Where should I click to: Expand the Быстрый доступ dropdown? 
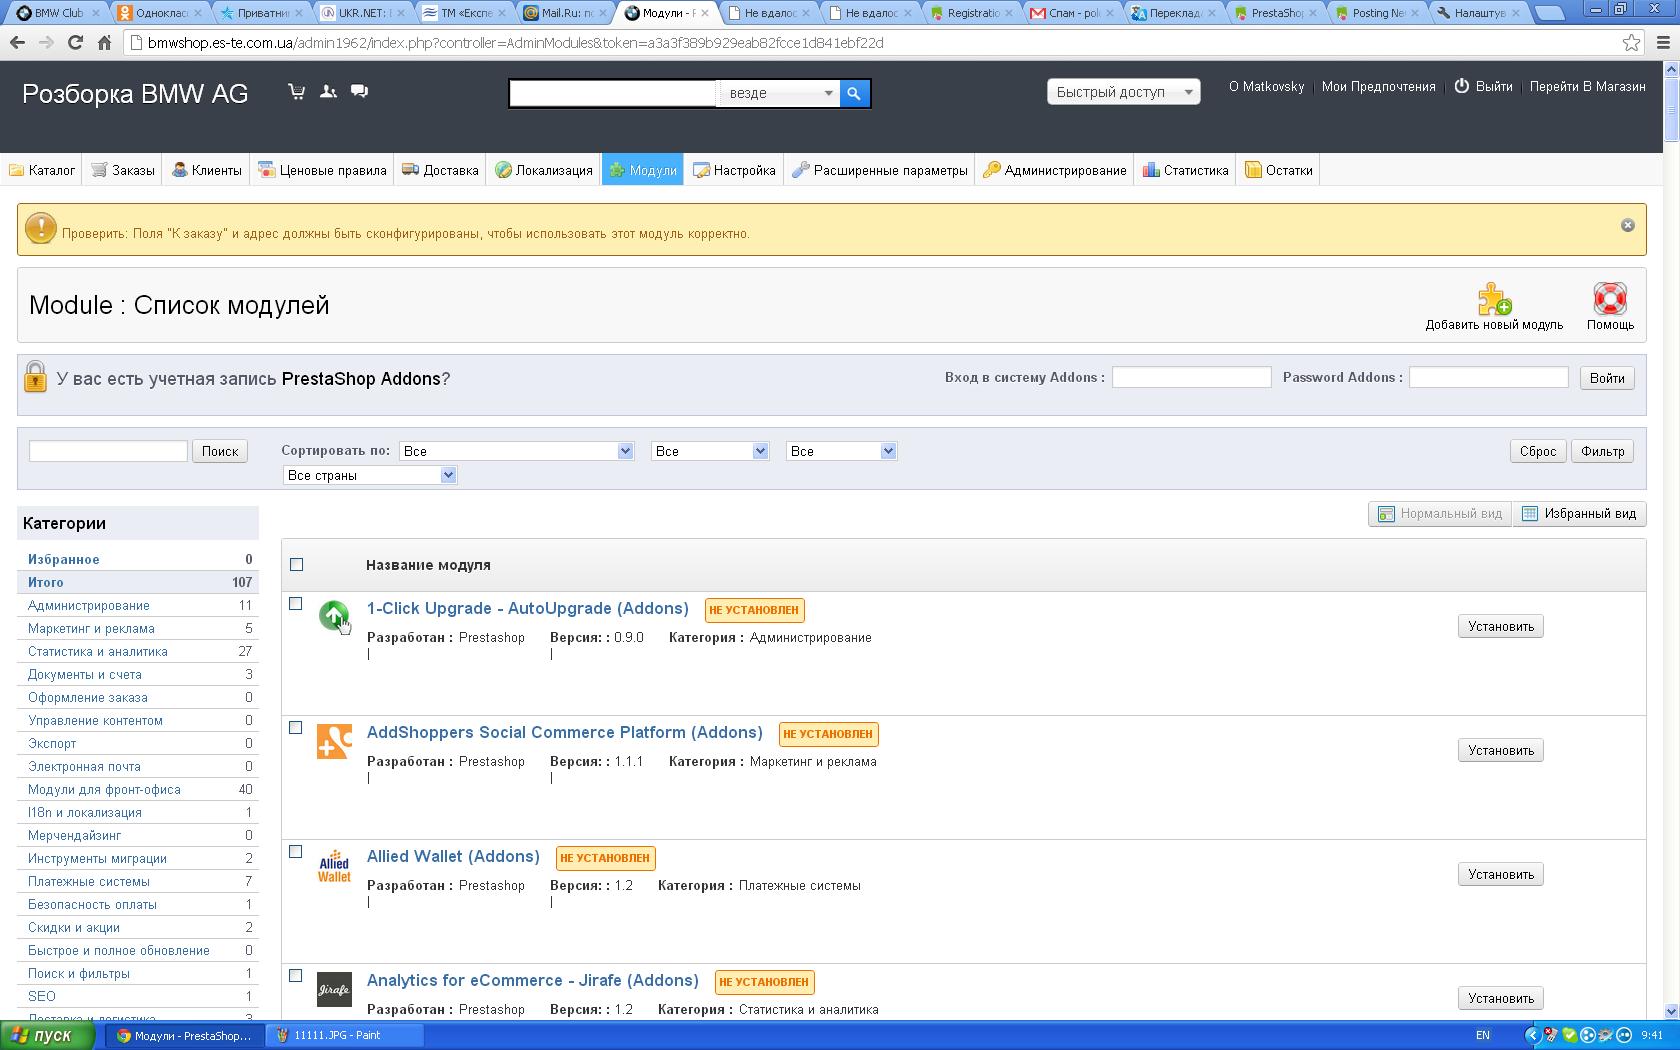coord(1123,92)
